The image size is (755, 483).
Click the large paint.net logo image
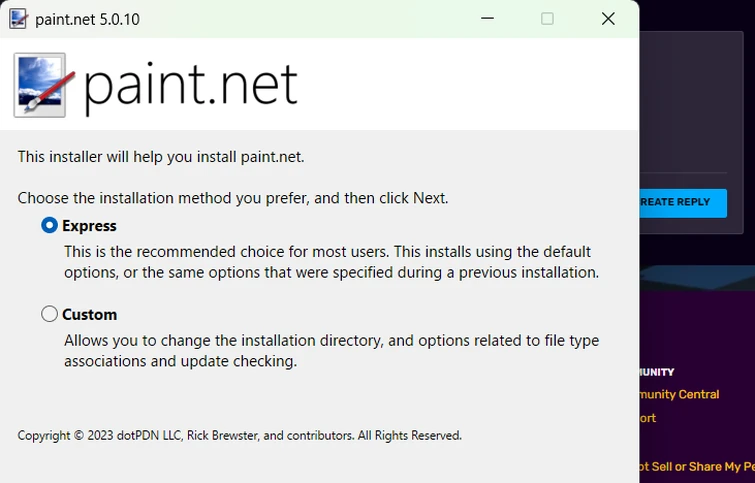point(40,85)
